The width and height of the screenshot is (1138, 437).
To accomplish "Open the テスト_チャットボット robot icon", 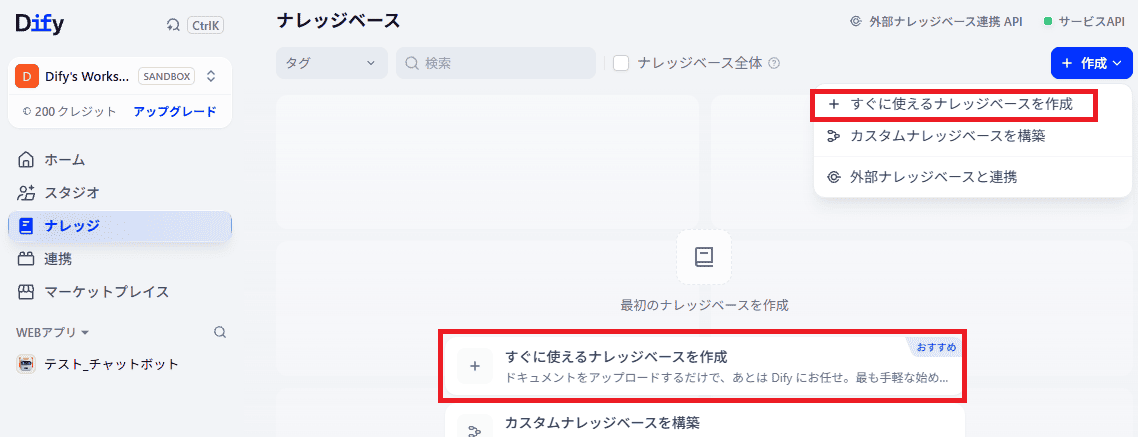I will coord(25,364).
